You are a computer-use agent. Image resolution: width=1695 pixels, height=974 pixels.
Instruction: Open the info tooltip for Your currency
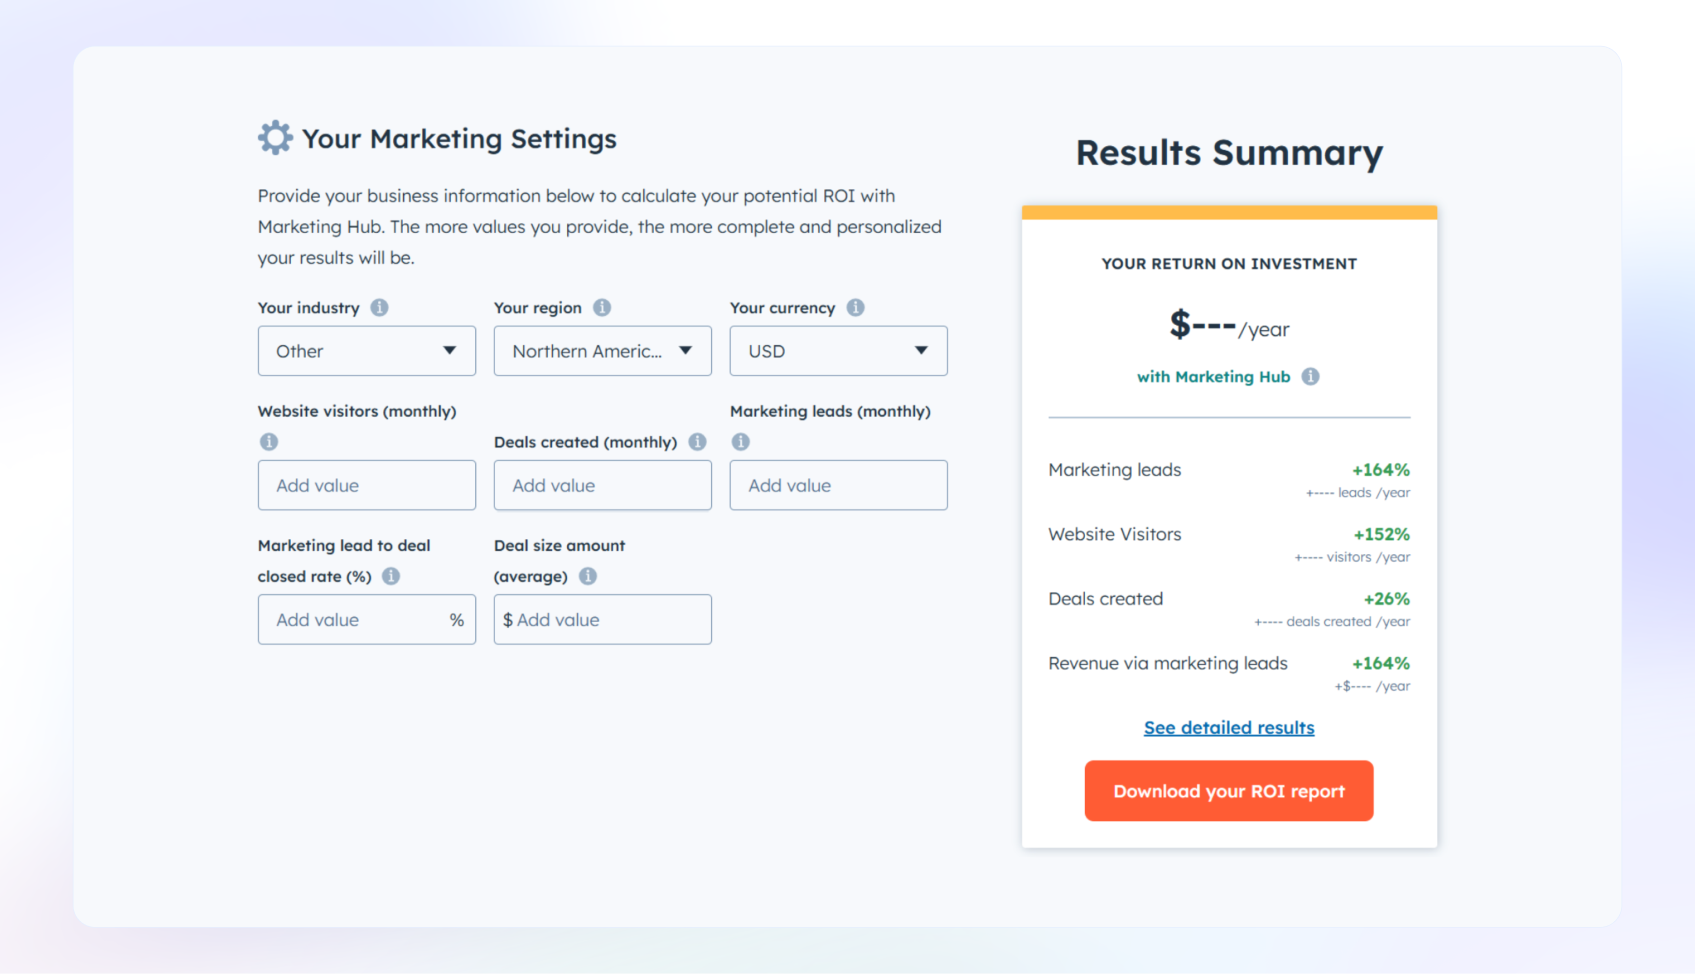(856, 308)
